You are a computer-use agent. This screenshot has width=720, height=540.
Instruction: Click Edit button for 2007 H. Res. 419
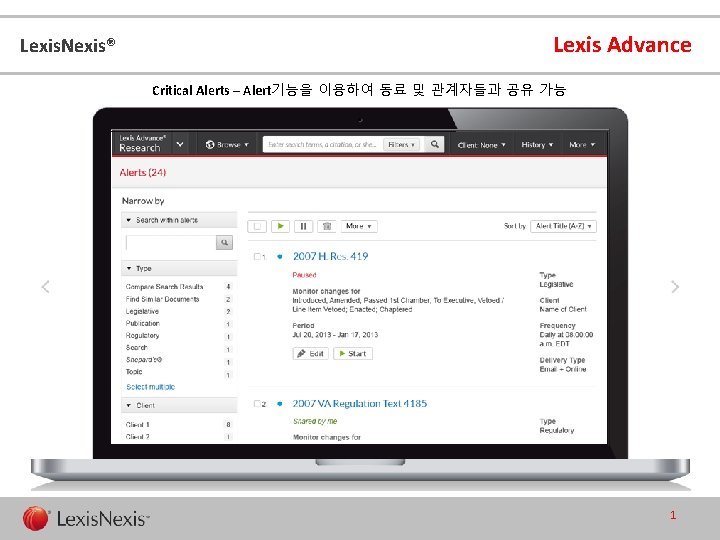coord(310,354)
